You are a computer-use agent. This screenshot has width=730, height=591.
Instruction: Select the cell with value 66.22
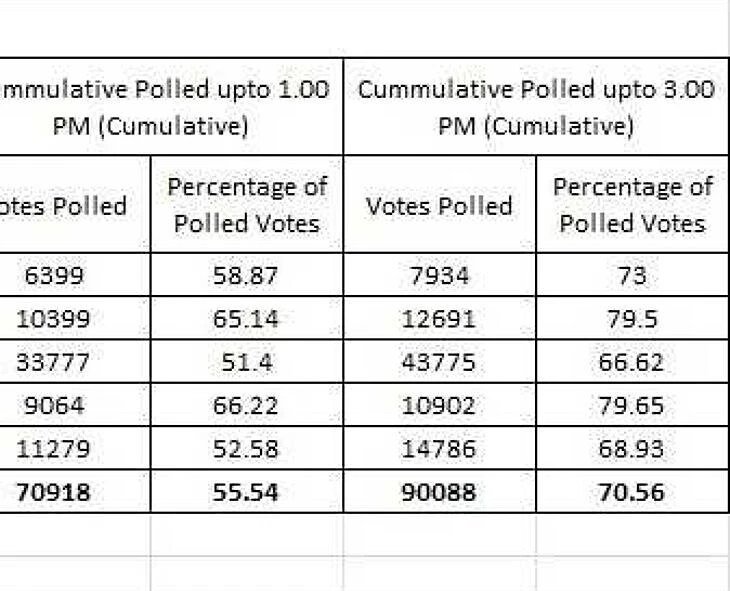pyautogui.click(x=246, y=405)
